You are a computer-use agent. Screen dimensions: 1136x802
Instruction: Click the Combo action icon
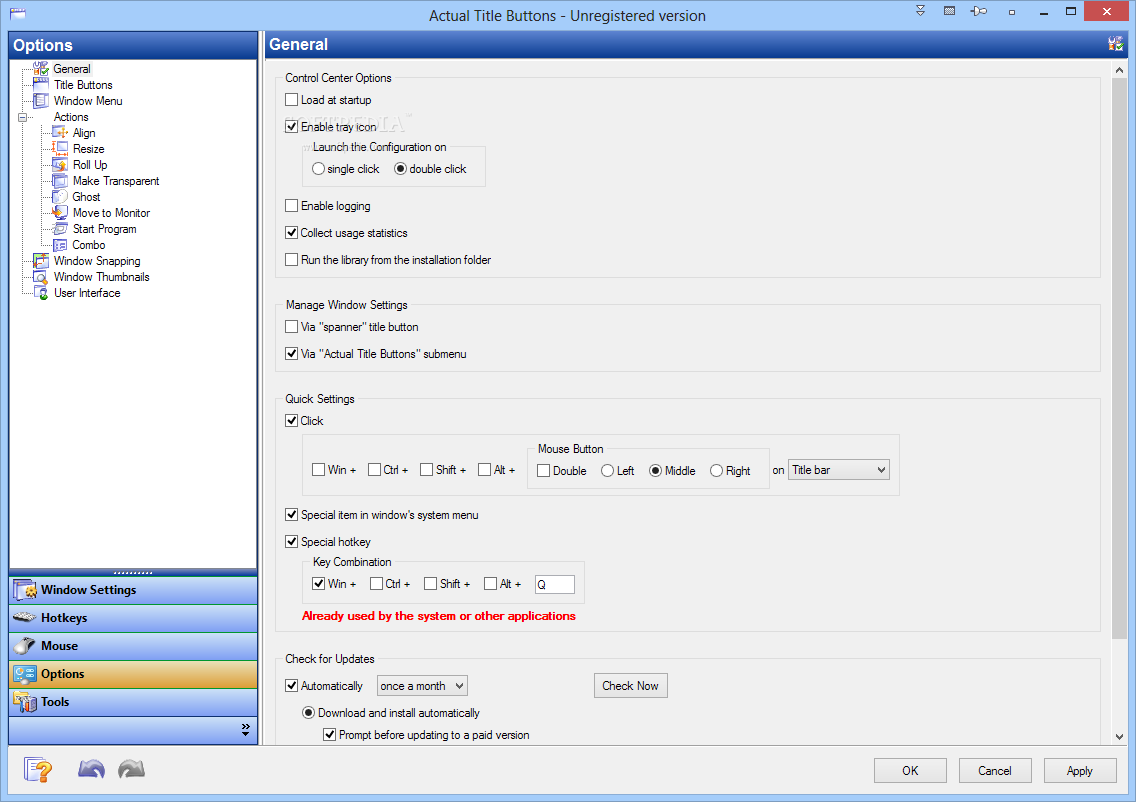click(x=60, y=245)
